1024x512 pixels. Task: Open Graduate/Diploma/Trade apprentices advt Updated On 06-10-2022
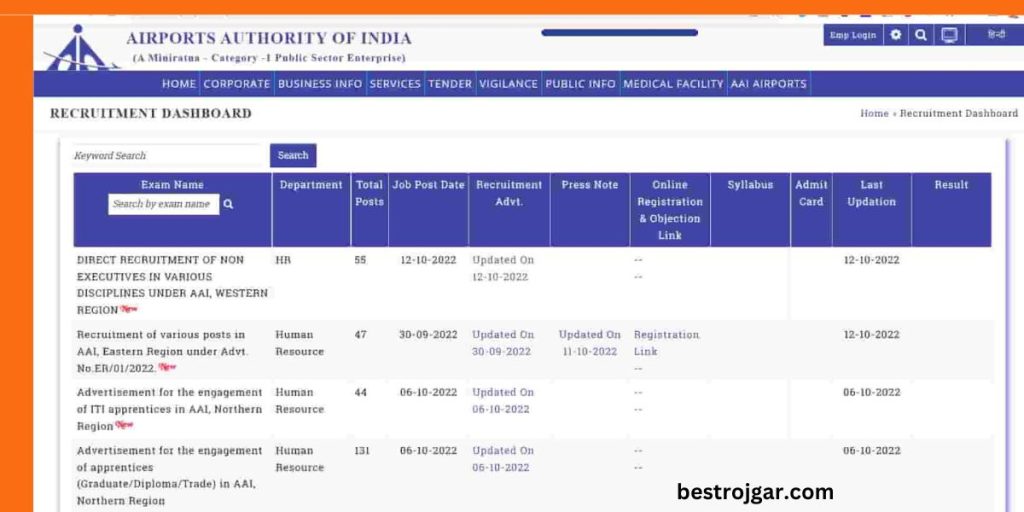click(503, 459)
